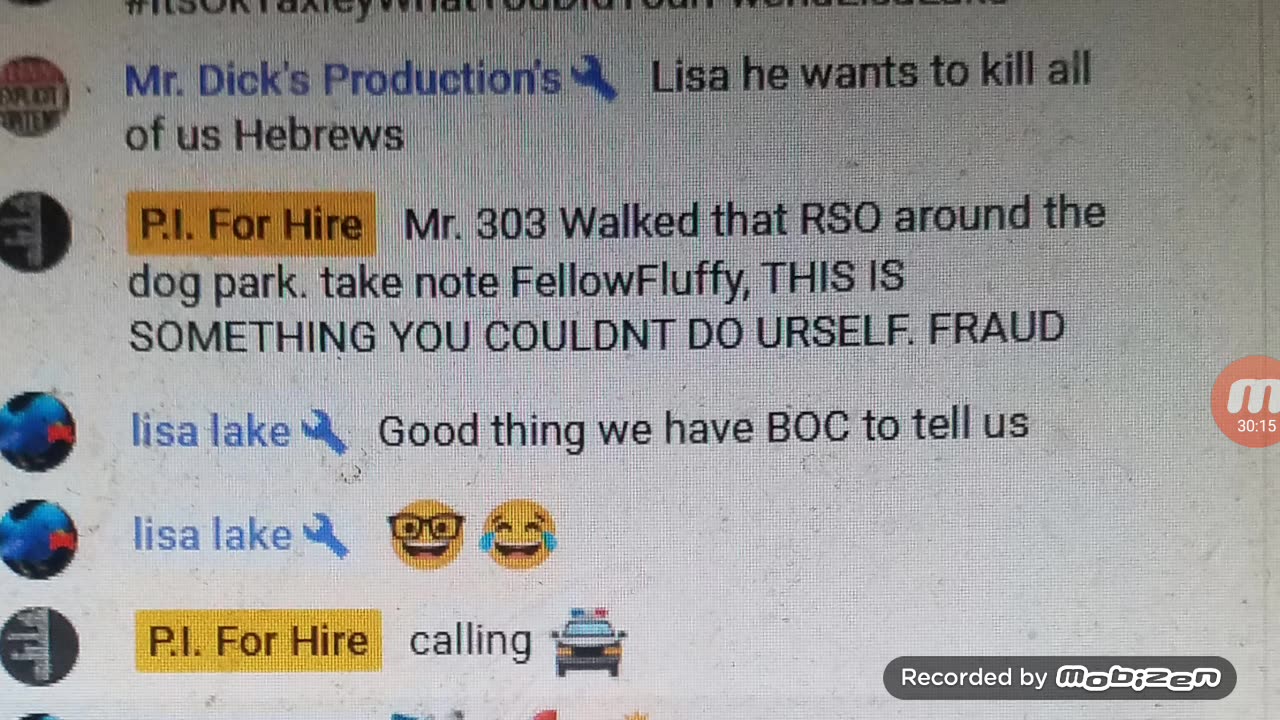Open P.I. For Hire avatar beside calling message
The width and height of the screenshot is (1280, 720).
coord(39,646)
